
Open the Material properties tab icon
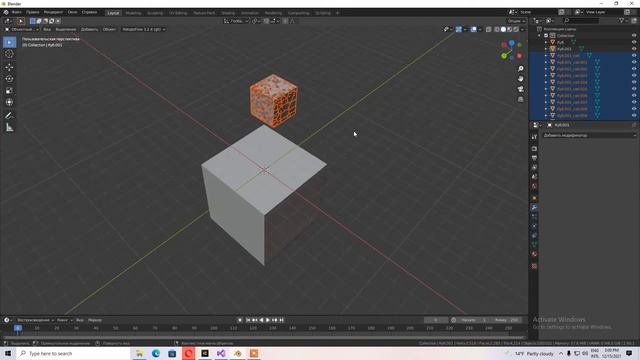[534, 254]
